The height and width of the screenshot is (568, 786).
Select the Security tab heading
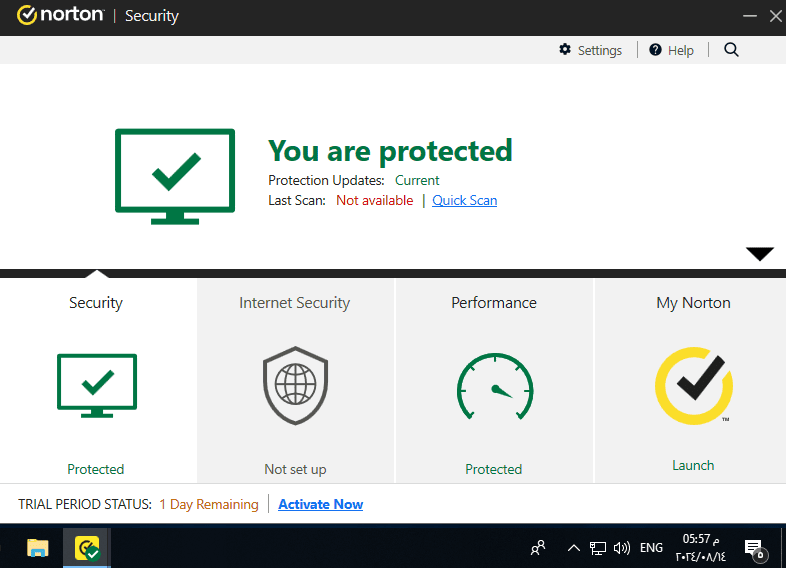tap(96, 303)
